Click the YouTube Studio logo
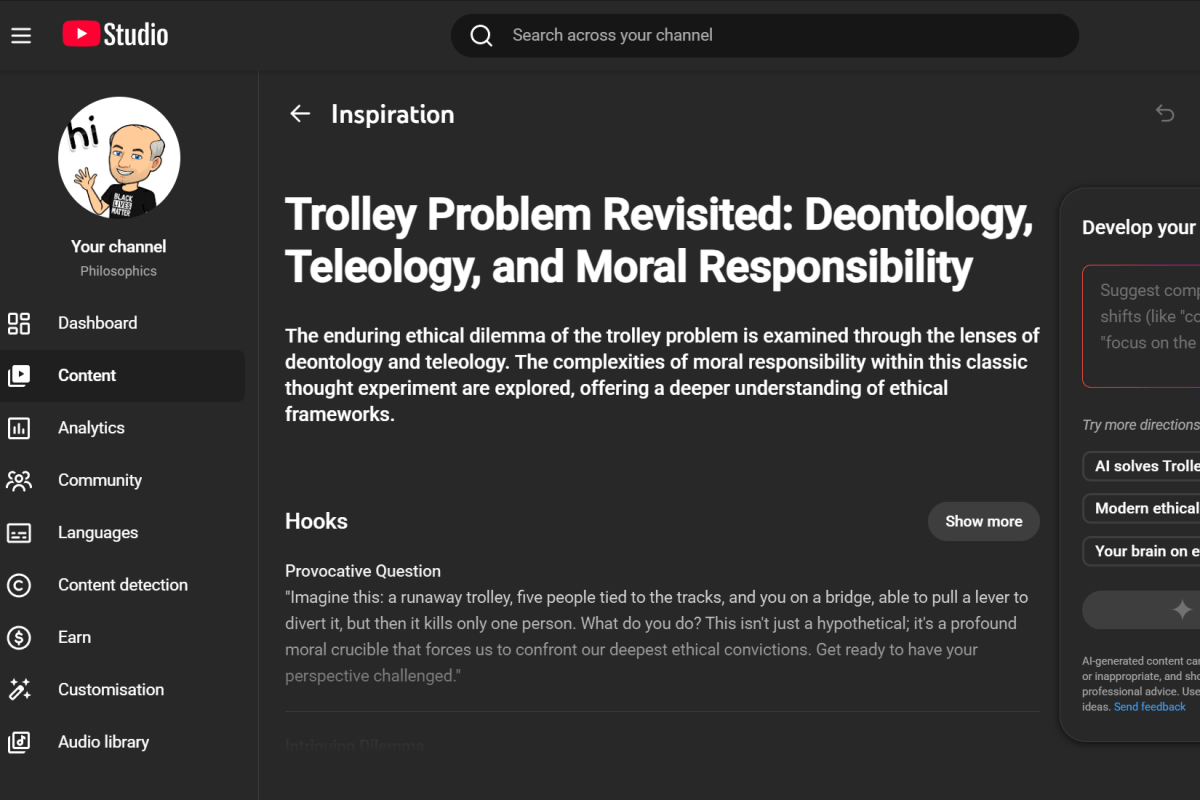The width and height of the screenshot is (1200, 800). [115, 35]
